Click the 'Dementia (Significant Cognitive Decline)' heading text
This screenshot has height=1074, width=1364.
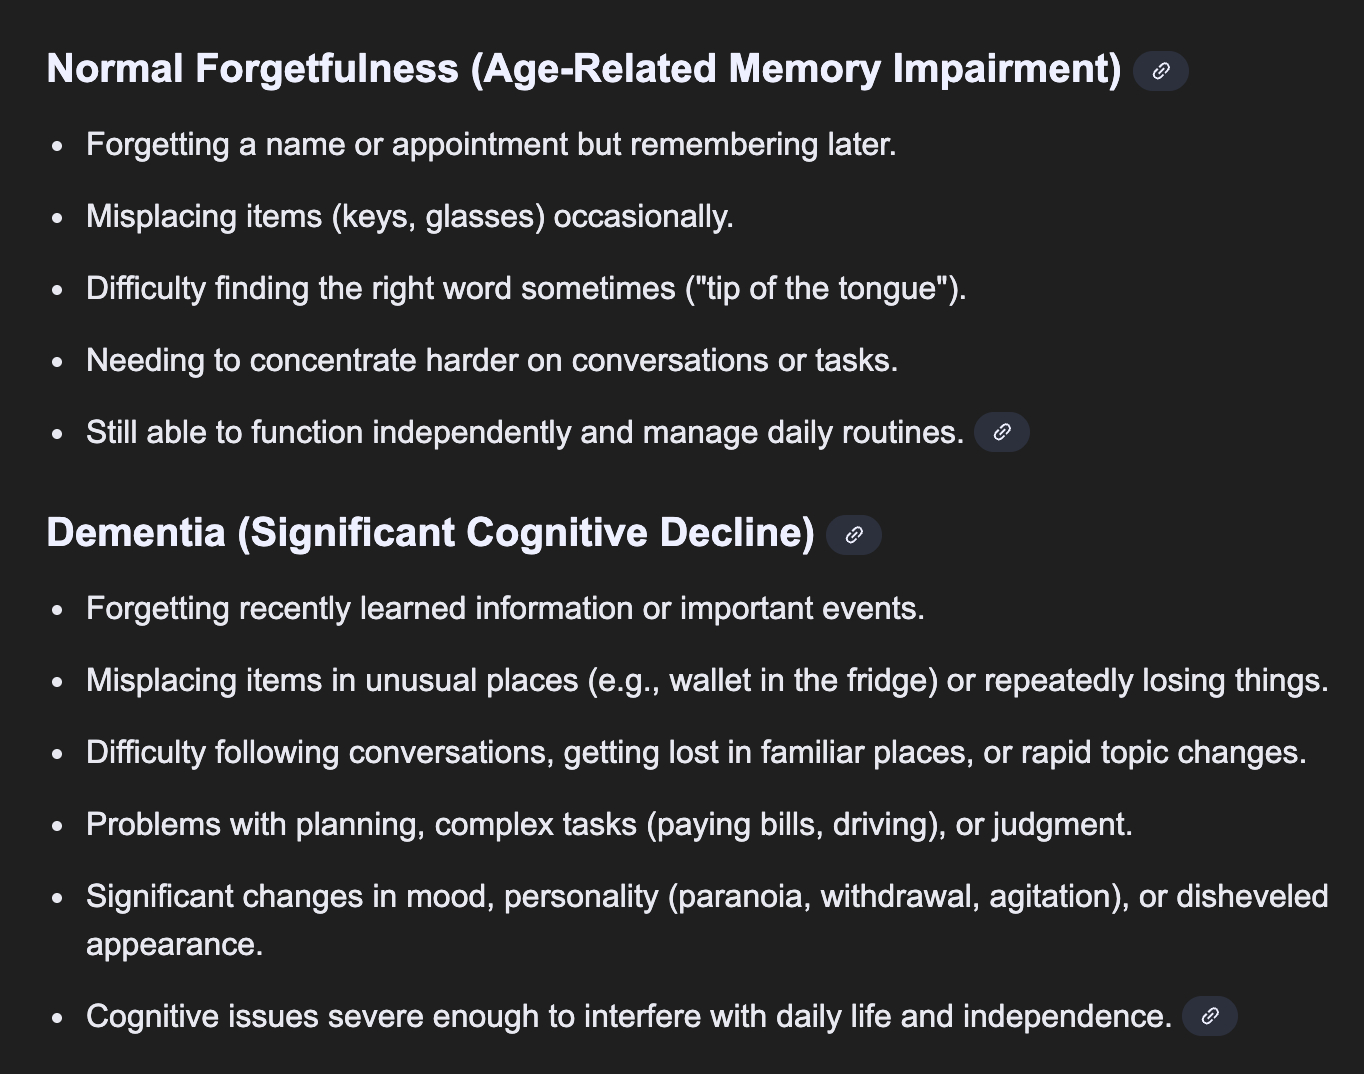pos(430,532)
